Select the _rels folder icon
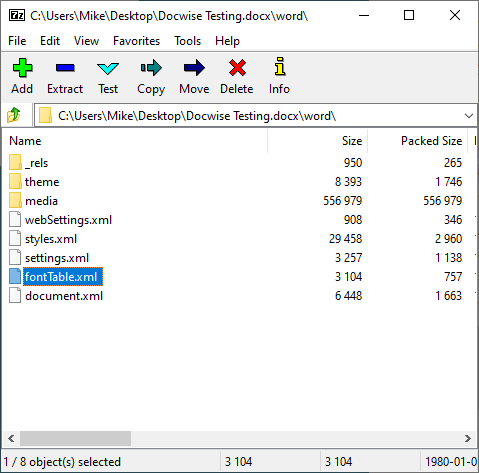 [15, 162]
